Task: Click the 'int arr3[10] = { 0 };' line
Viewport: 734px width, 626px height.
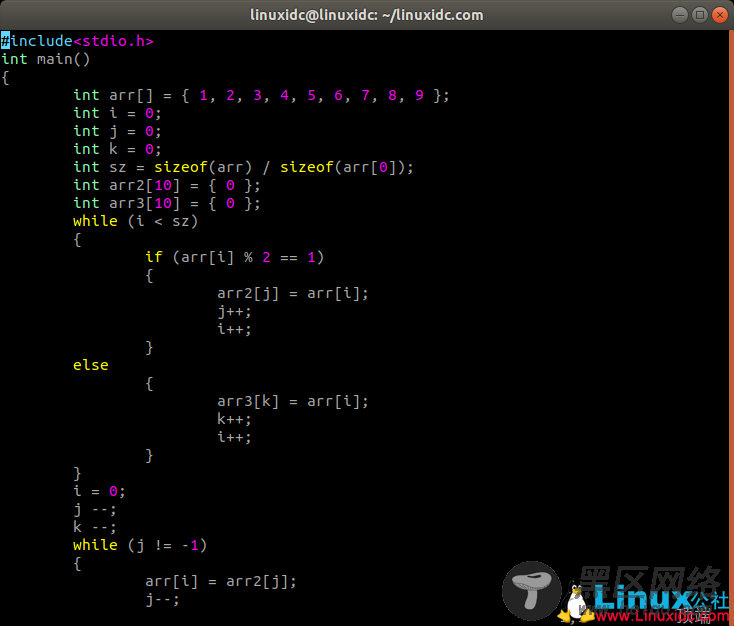Action: [167, 203]
